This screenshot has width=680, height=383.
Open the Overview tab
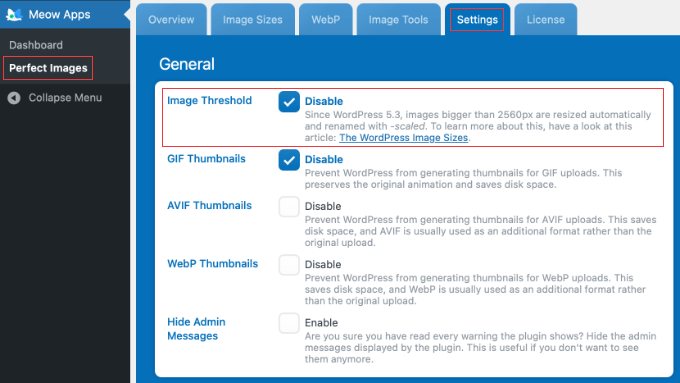pyautogui.click(x=171, y=20)
